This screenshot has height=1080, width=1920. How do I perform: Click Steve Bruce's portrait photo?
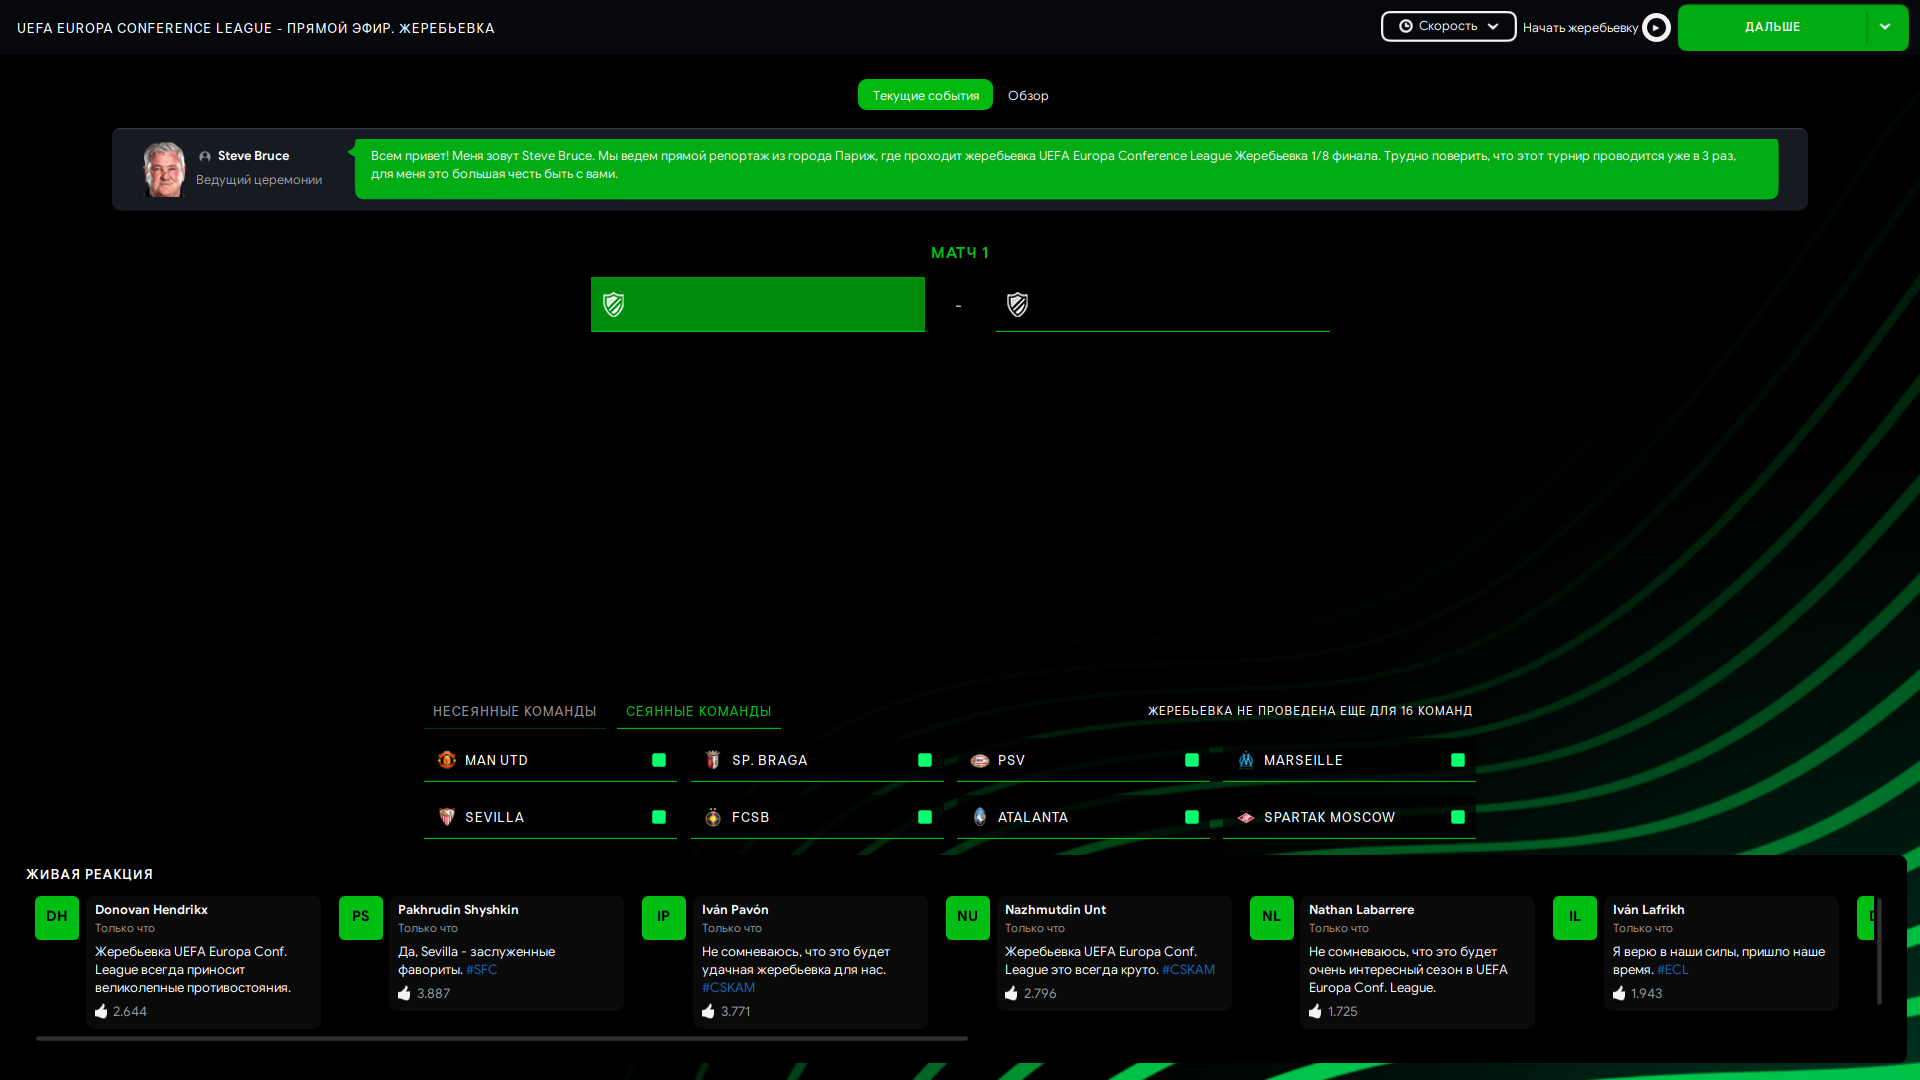click(x=164, y=169)
